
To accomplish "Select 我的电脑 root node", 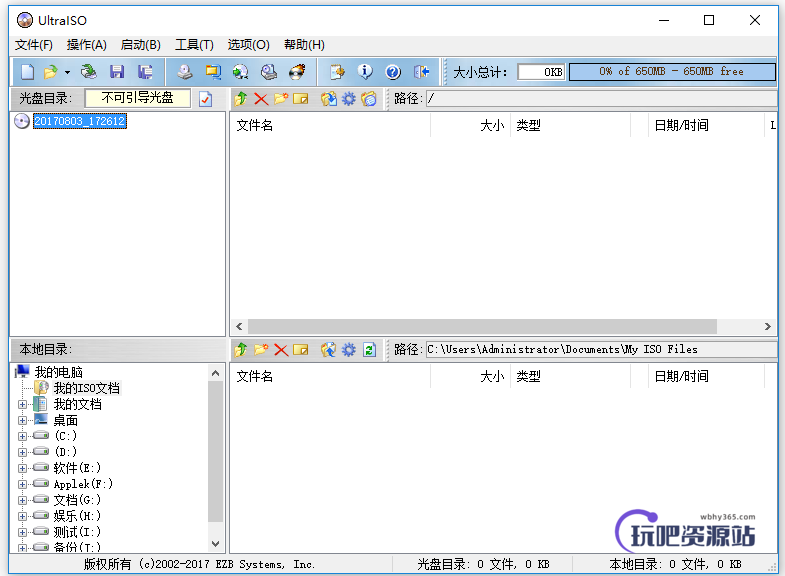I will tap(59, 372).
